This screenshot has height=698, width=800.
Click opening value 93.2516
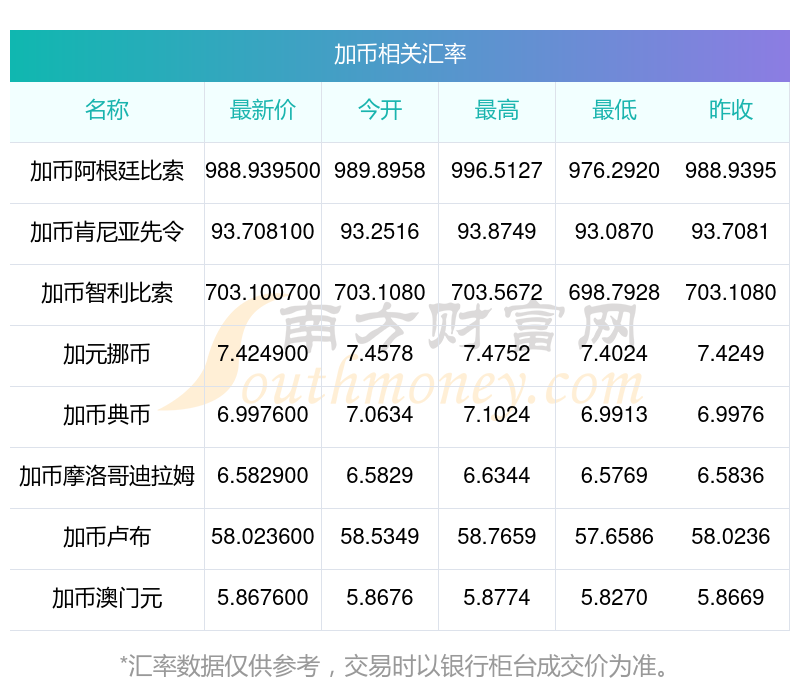click(x=380, y=232)
